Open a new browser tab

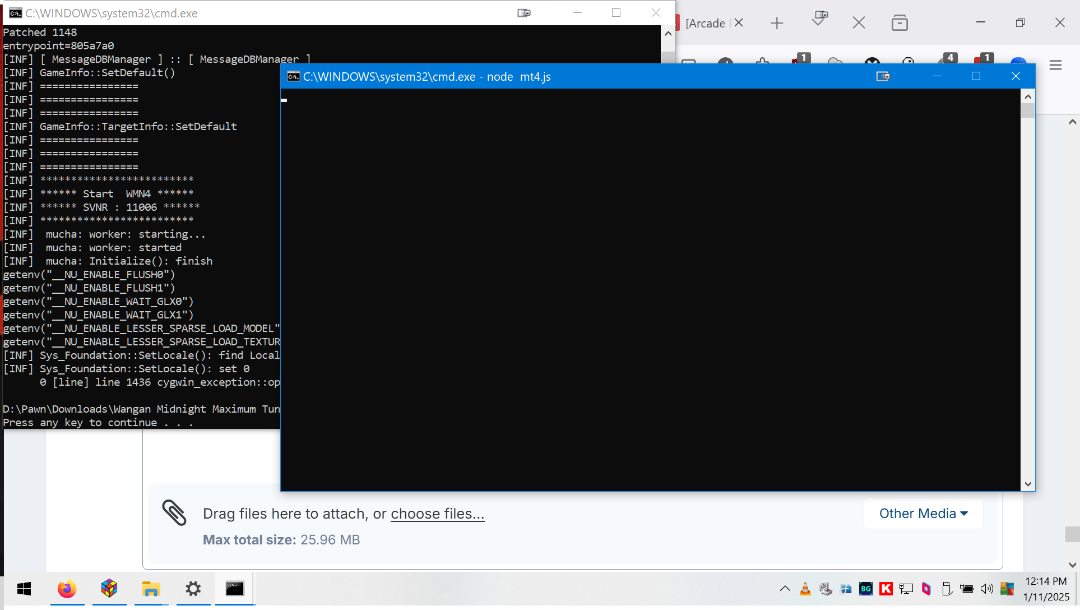pyautogui.click(x=777, y=23)
